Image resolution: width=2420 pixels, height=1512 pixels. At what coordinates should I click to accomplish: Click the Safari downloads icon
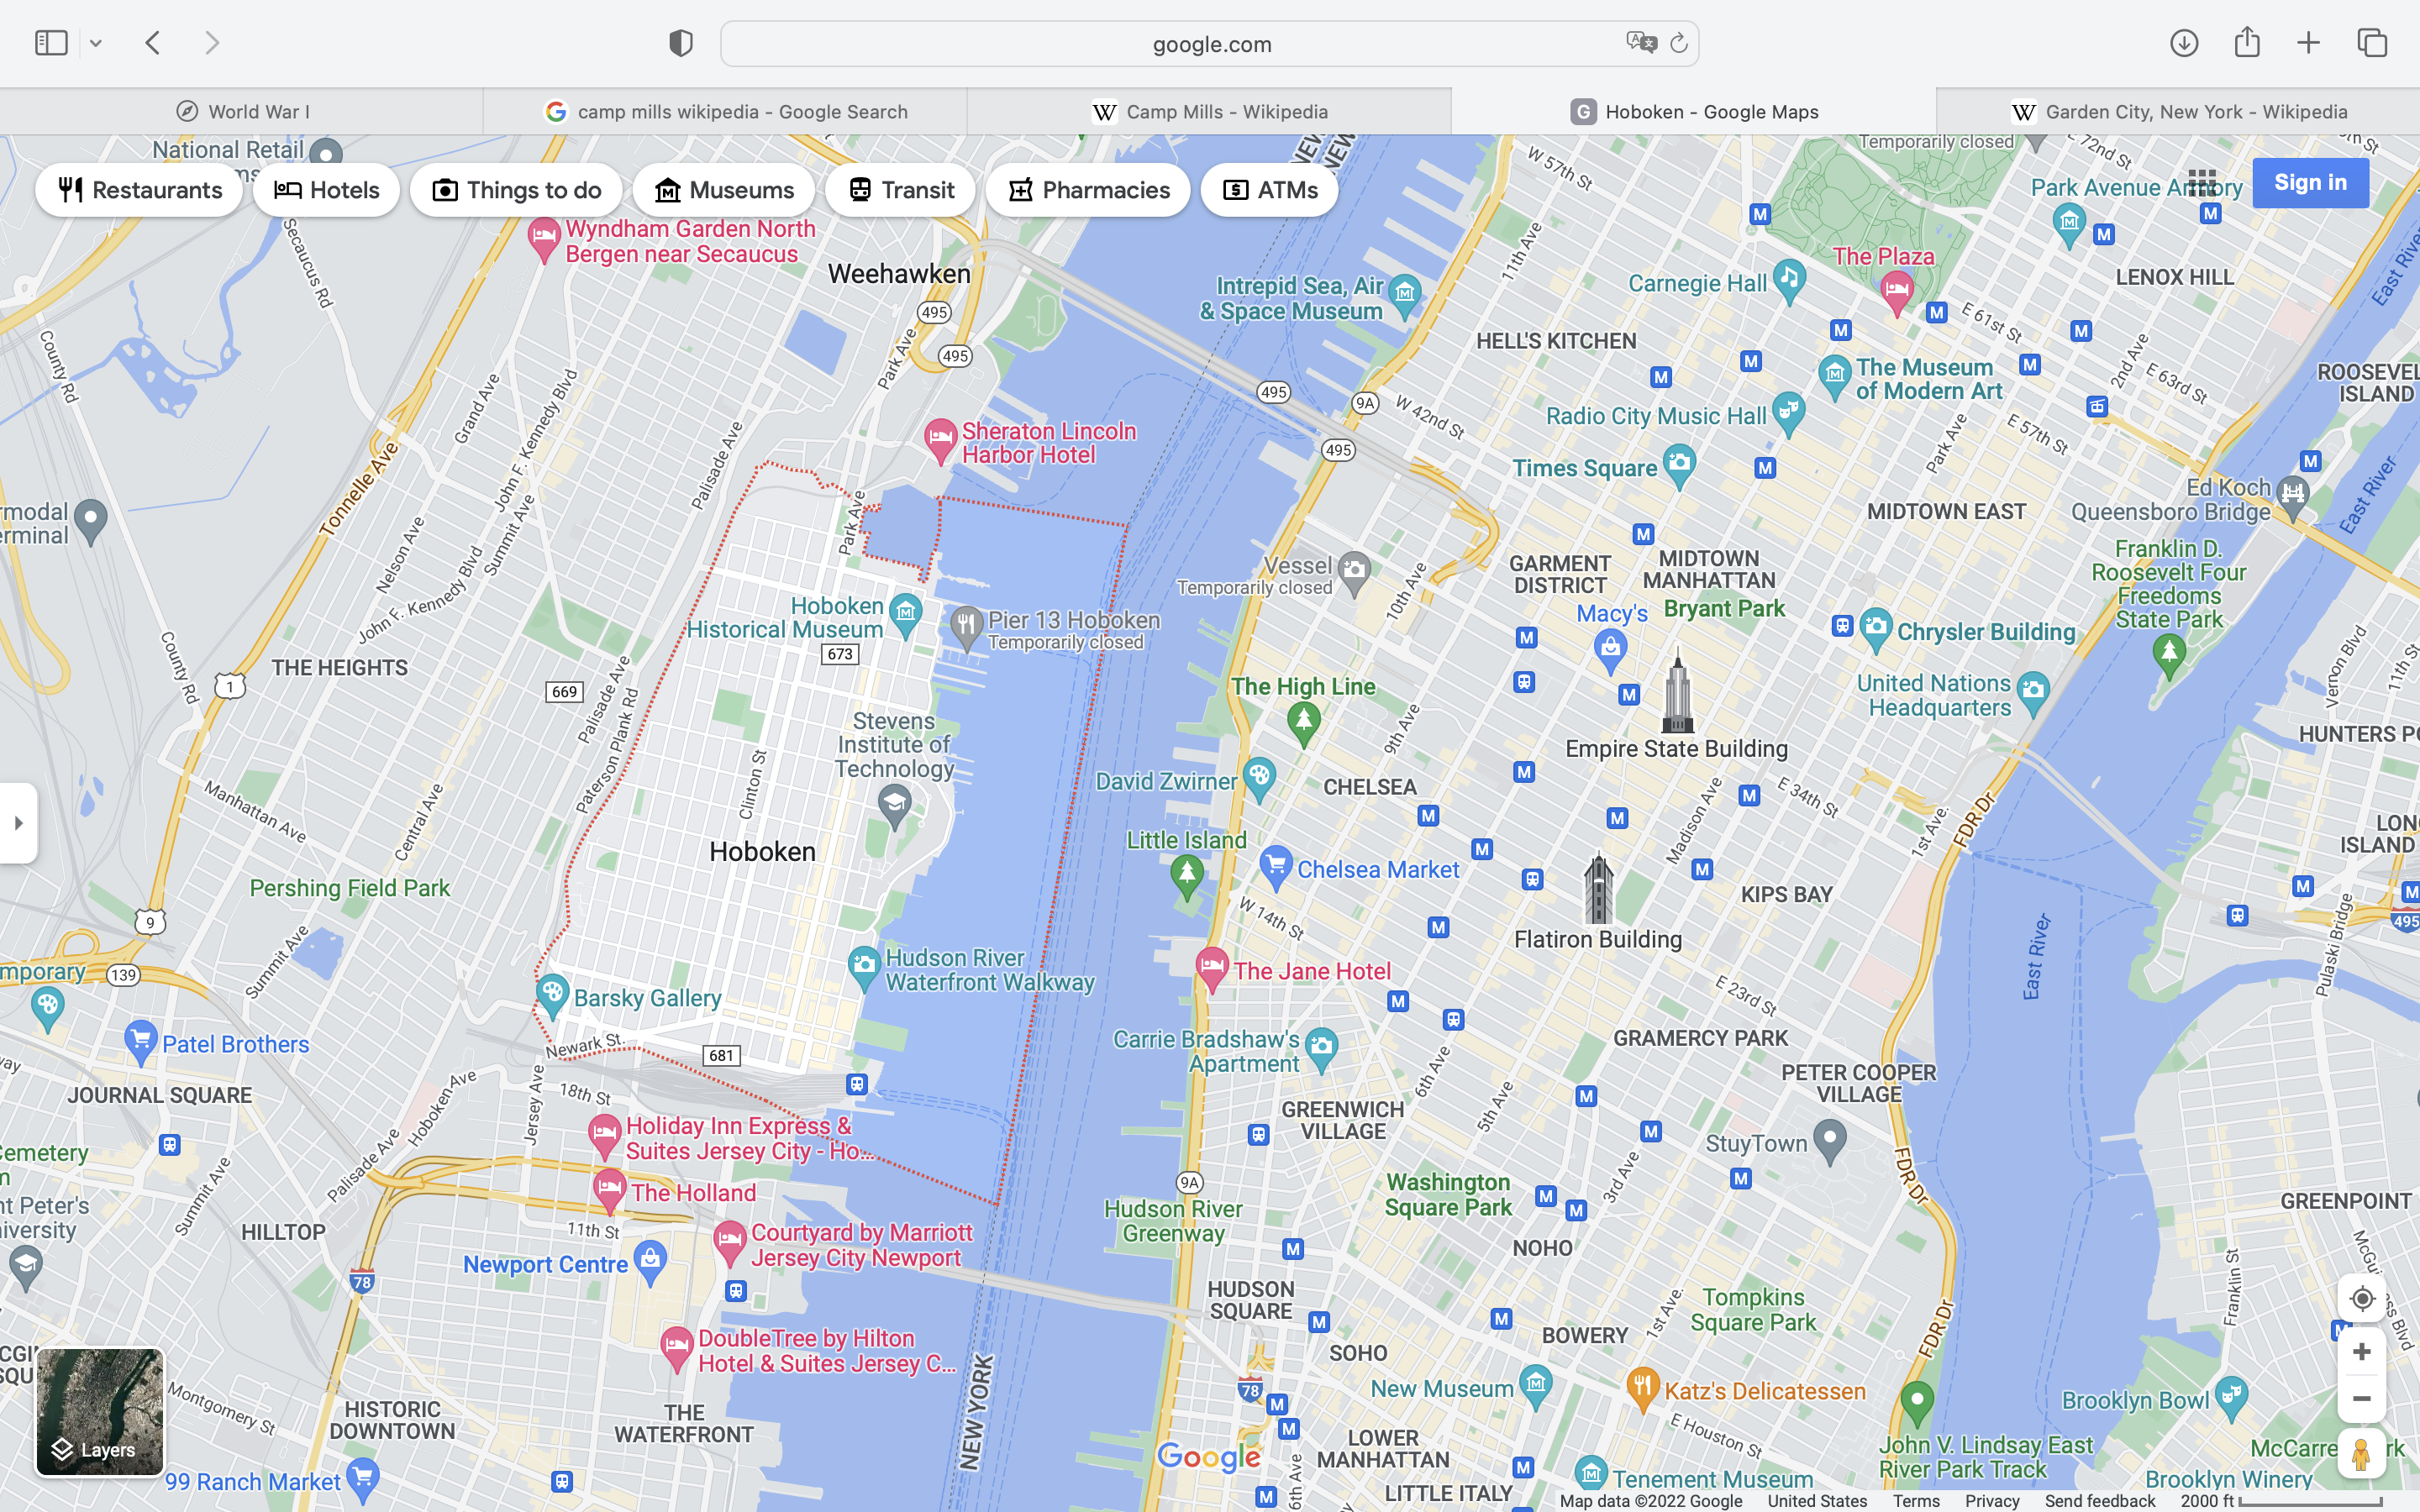2184,43
